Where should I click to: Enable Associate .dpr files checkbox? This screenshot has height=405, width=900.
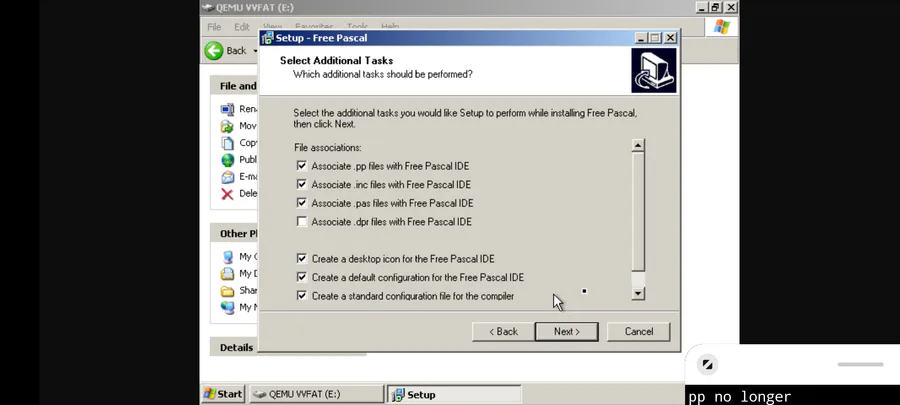pyautogui.click(x=302, y=221)
